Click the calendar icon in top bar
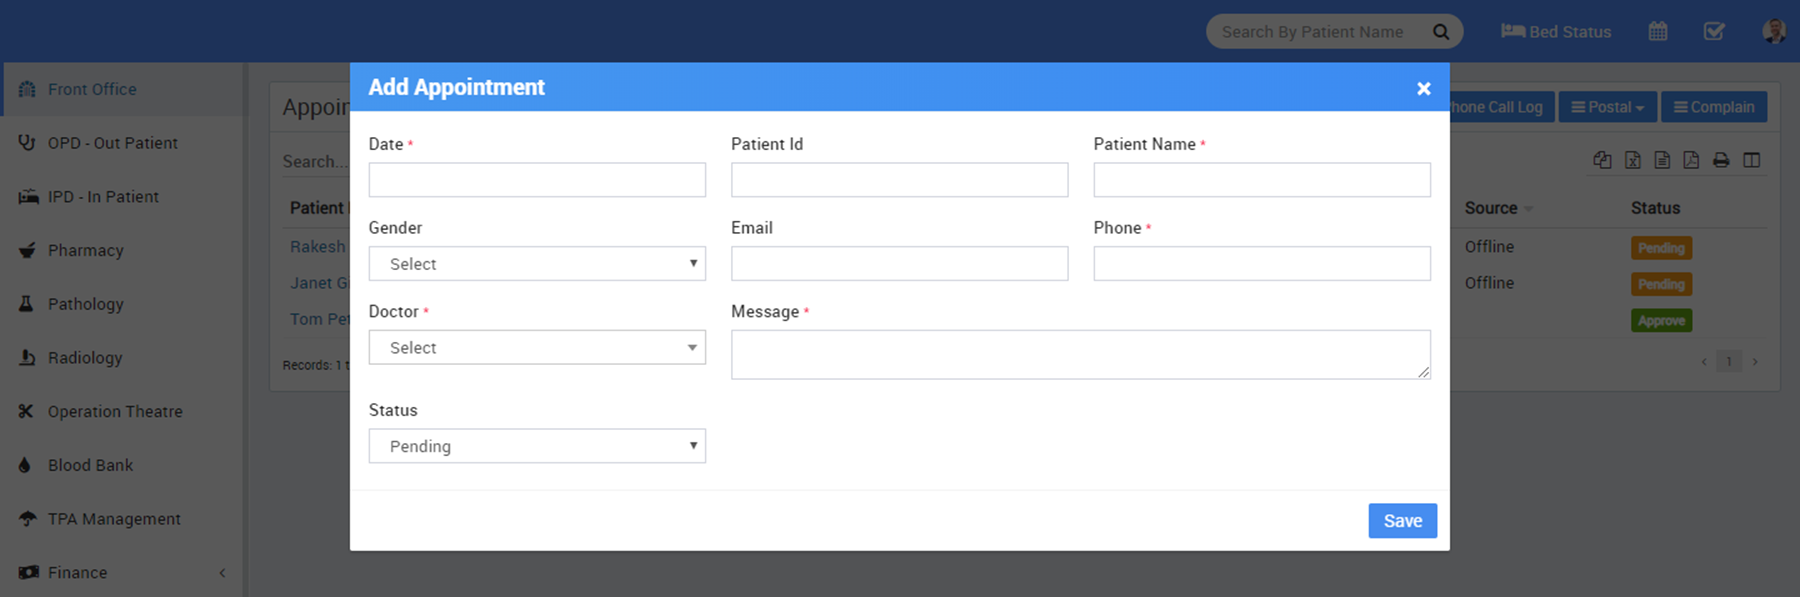The image size is (1800, 597). (1657, 31)
